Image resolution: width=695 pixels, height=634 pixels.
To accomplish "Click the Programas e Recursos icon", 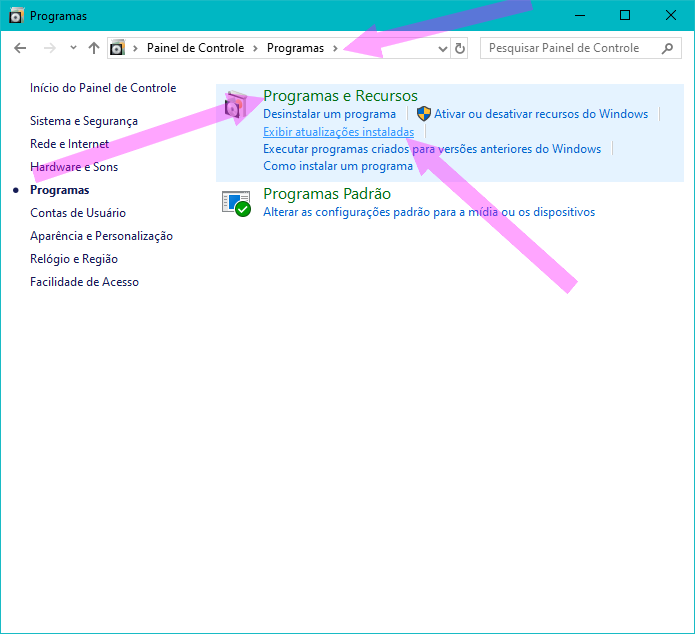I will pos(236,105).
